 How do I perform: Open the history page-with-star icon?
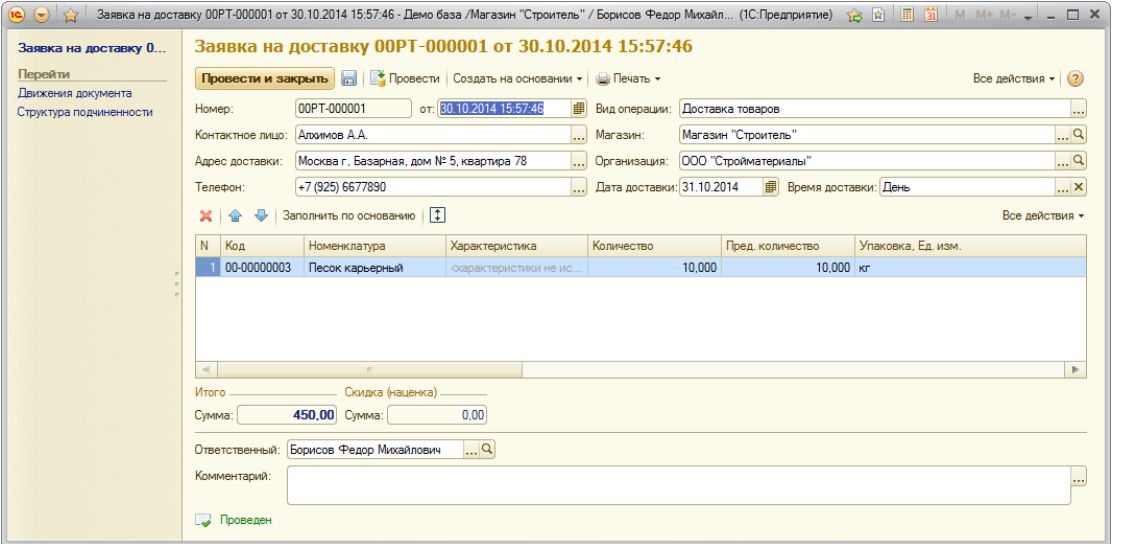click(877, 14)
